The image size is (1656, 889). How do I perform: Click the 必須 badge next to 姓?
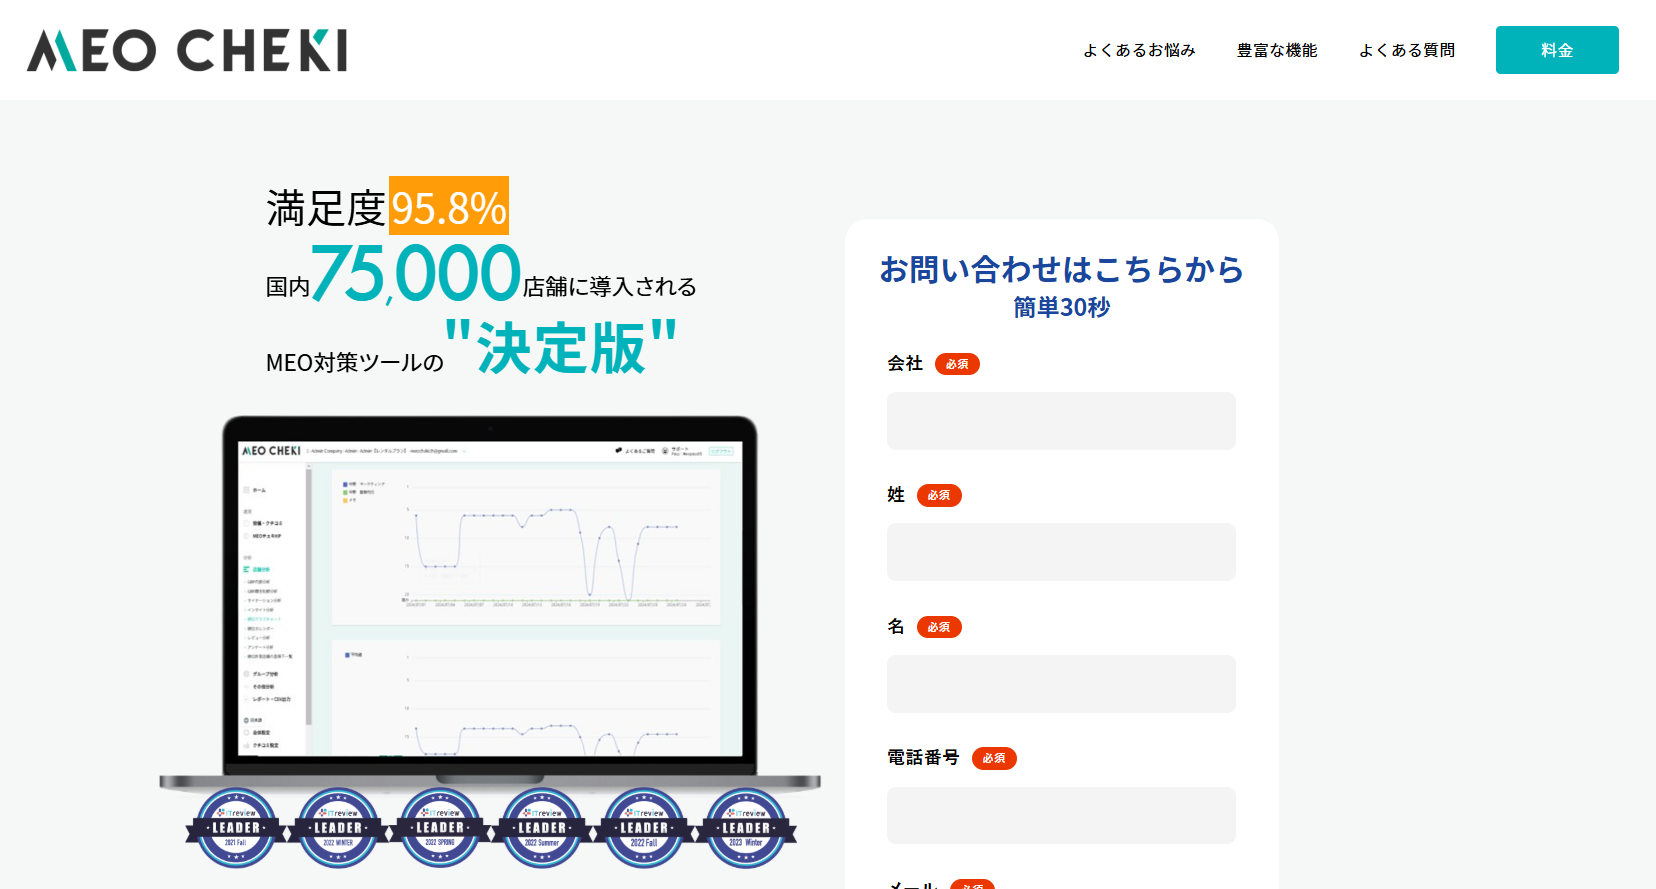939,495
